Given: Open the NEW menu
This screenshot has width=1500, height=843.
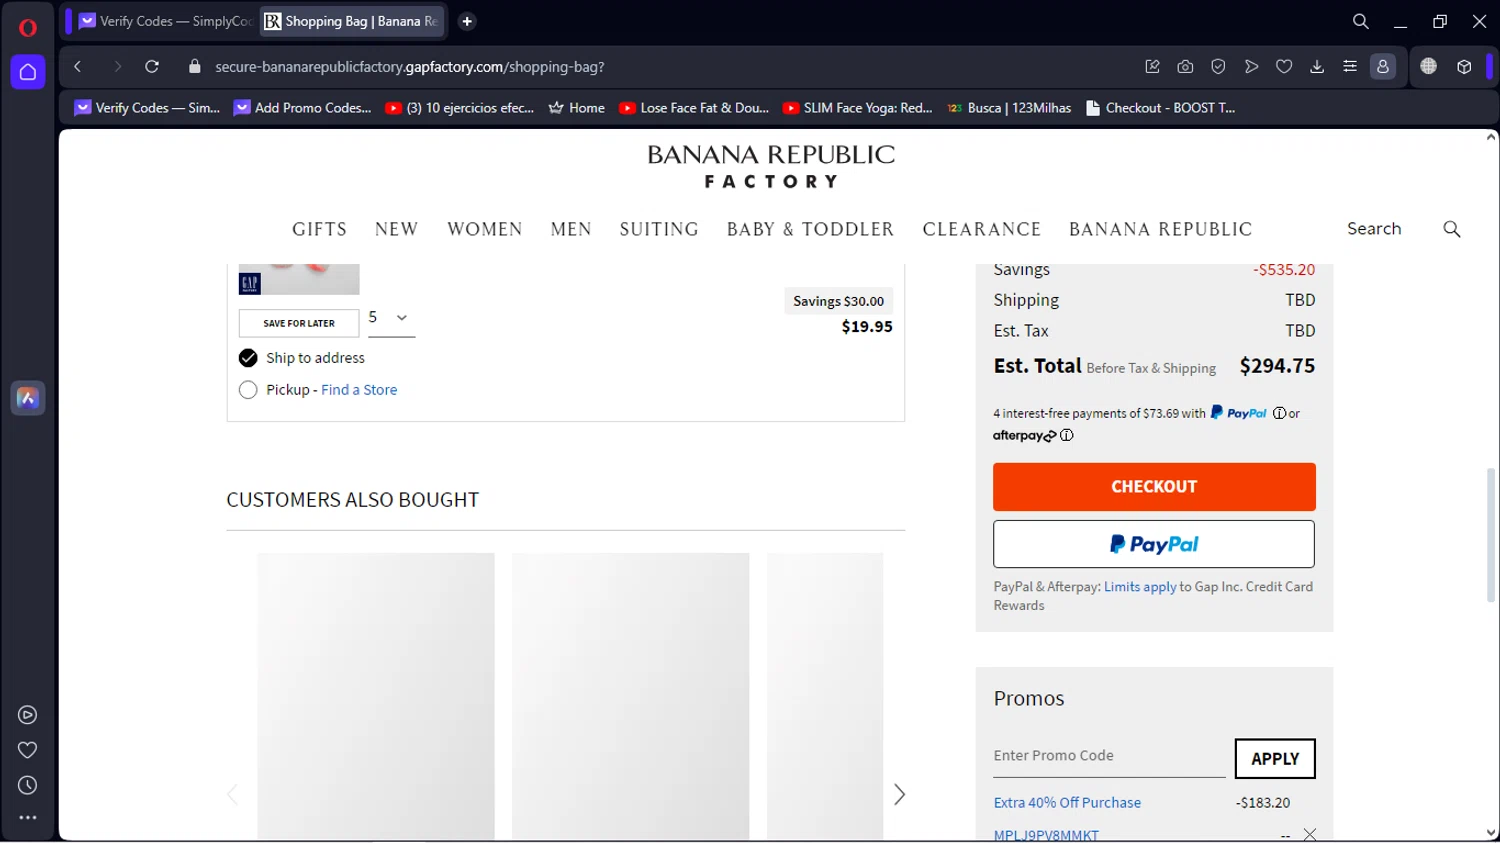Looking at the screenshot, I should (x=396, y=229).
